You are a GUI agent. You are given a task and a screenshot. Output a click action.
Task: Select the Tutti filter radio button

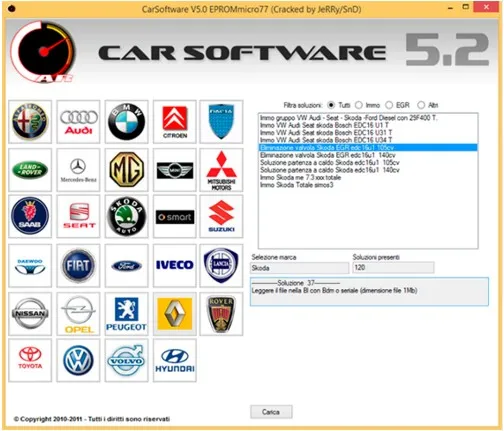tap(331, 105)
